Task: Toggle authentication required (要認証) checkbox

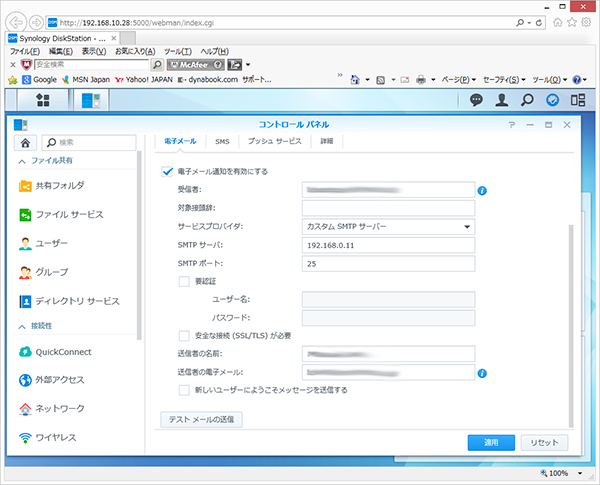Action: point(184,281)
